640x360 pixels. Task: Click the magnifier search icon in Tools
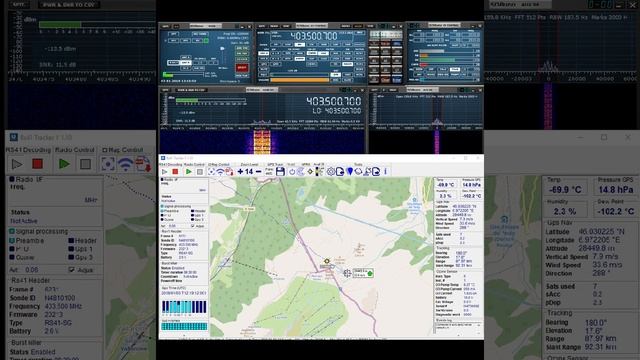pos(367,172)
